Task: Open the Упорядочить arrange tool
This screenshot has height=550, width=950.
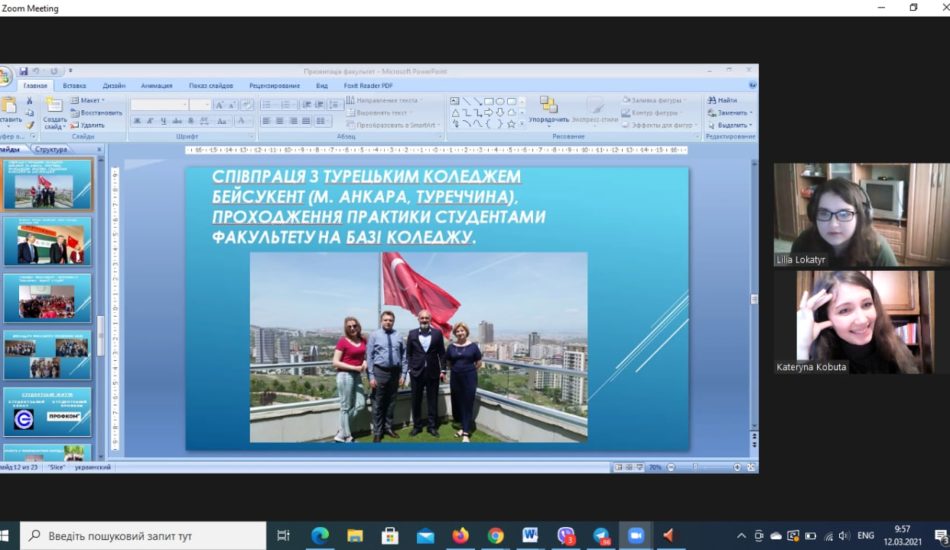Action: (x=549, y=110)
